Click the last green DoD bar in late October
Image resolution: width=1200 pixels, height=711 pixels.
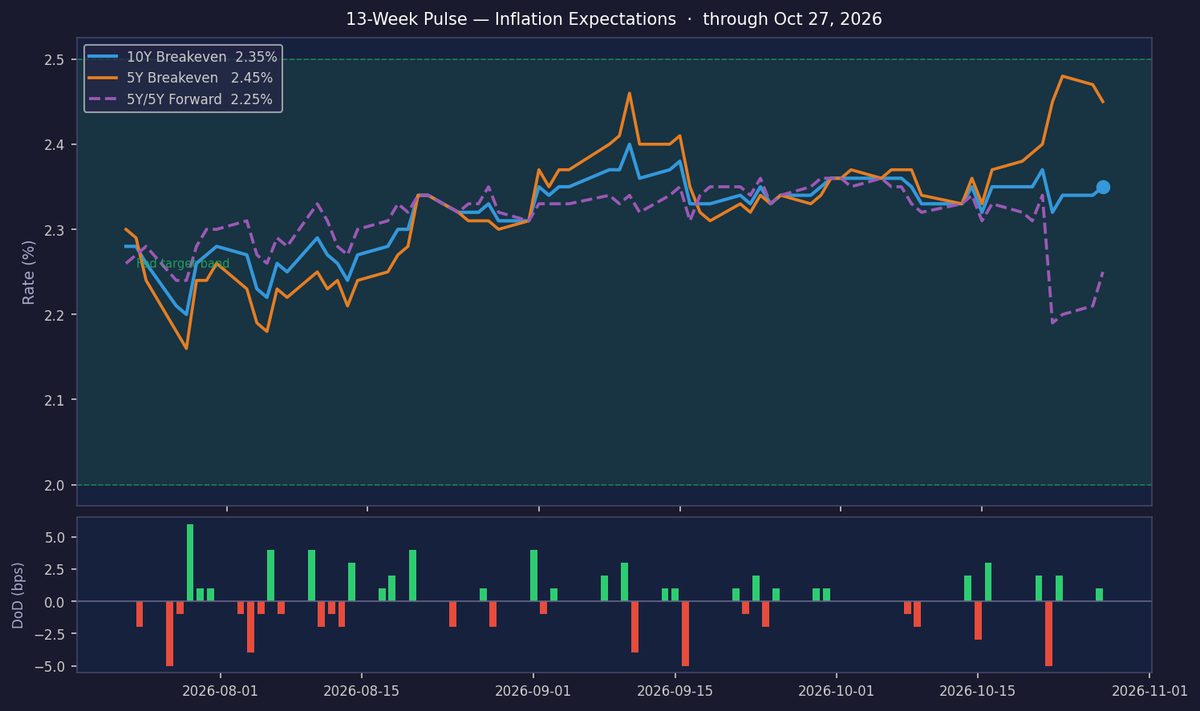(x=1099, y=595)
